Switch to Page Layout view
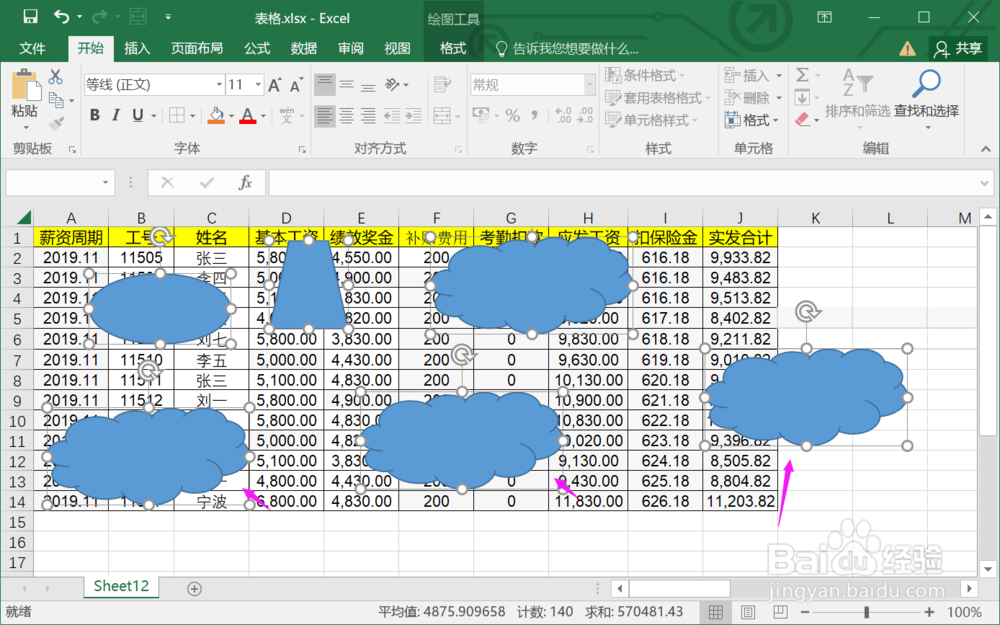1000x625 pixels. click(747, 613)
